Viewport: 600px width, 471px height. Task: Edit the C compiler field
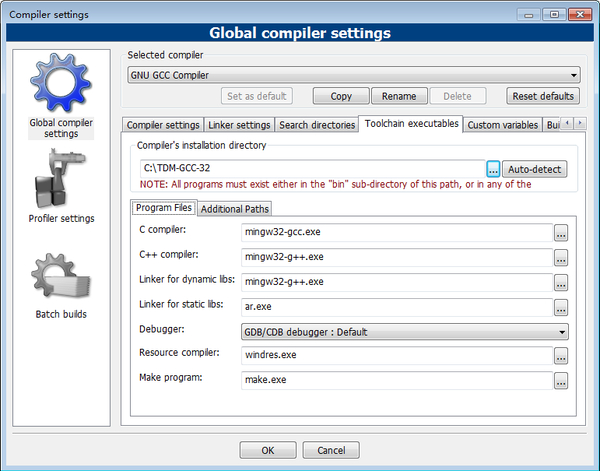pos(397,232)
